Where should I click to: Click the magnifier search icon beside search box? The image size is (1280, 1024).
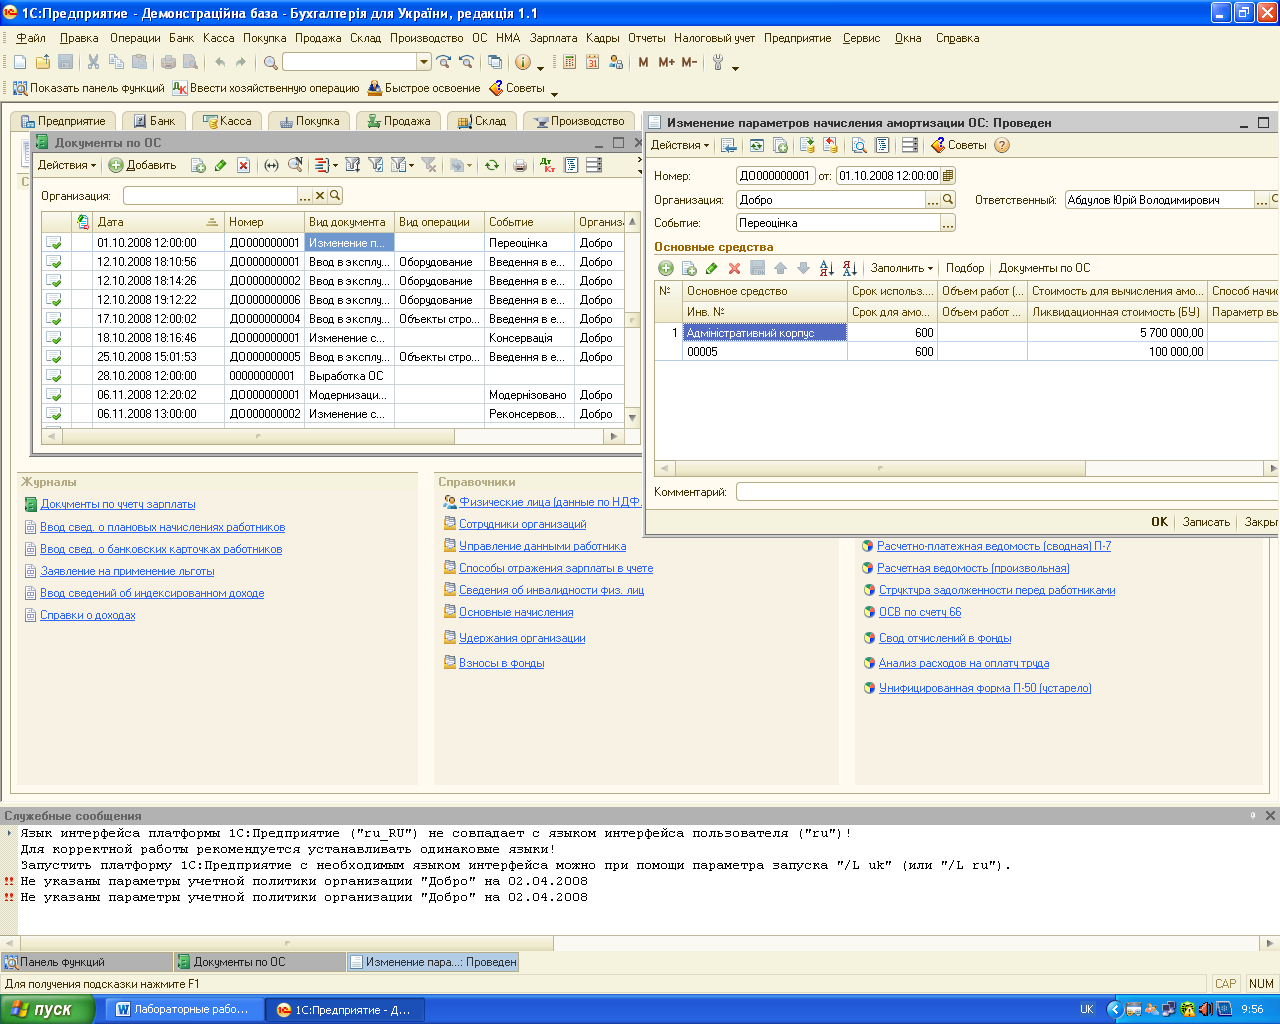point(270,62)
